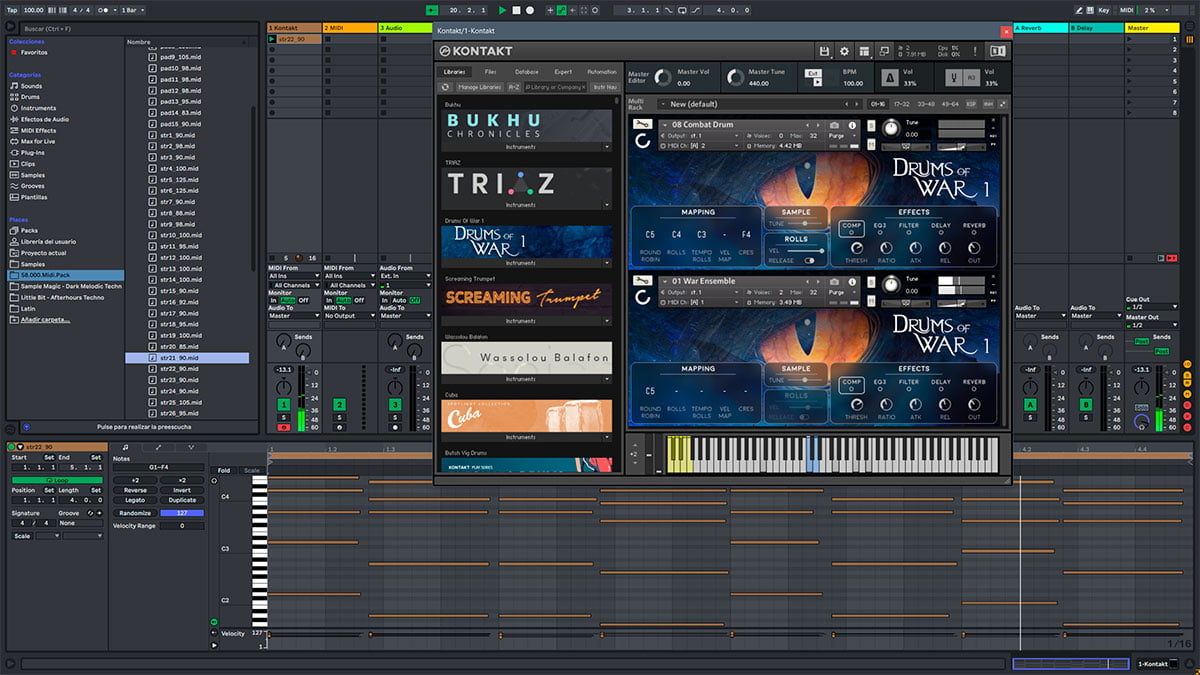Image resolution: width=1200 pixels, height=675 pixels.
Task: Click the Kontakt window close button
Action: coord(1006,31)
